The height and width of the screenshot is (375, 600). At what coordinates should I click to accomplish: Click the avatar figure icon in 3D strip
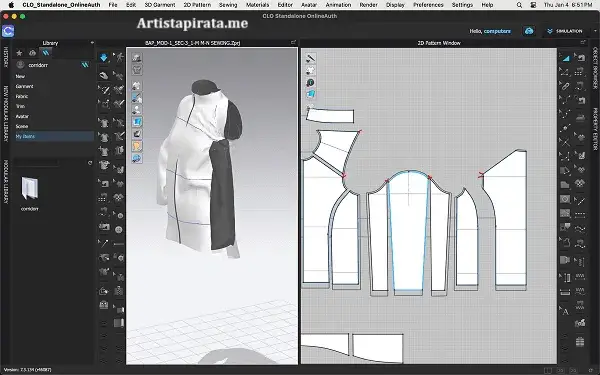pyautogui.click(x=137, y=109)
